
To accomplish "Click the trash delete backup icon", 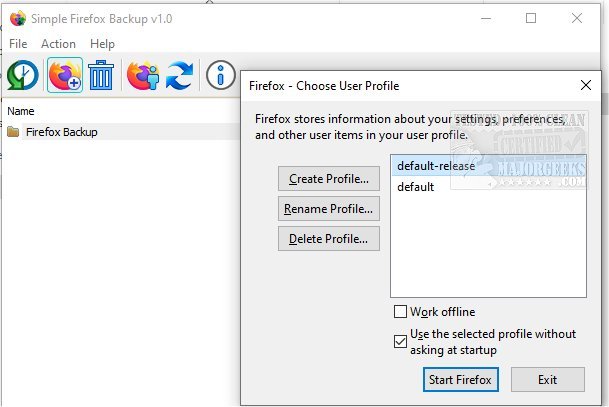I will pos(101,75).
